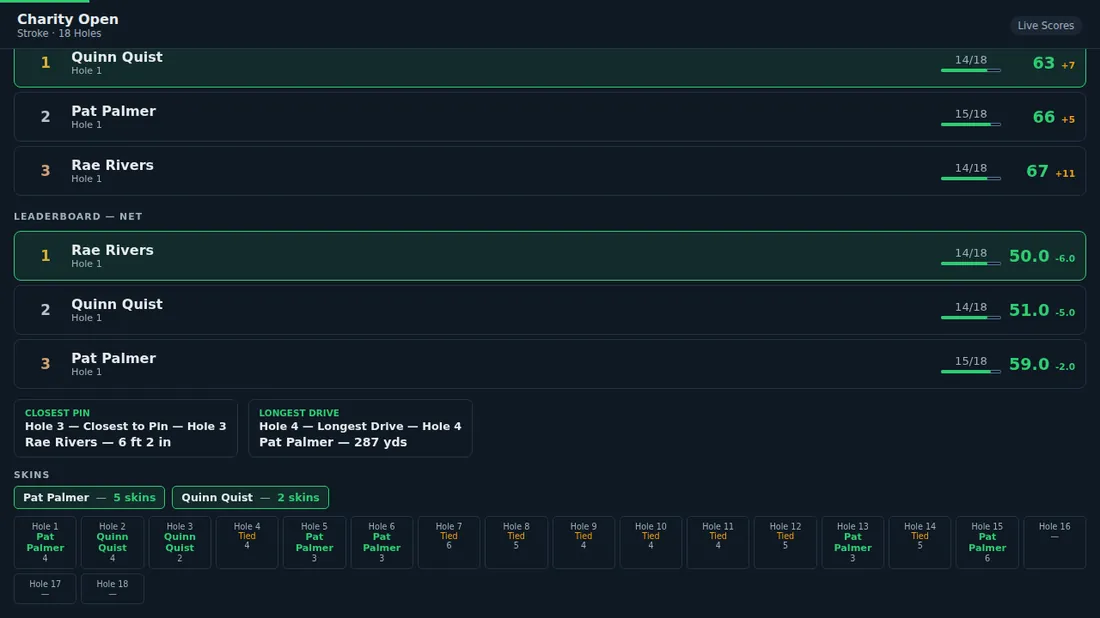Click the progress bar beside net score 50.0
Screen dimensions: 1100x618
click(970, 263)
